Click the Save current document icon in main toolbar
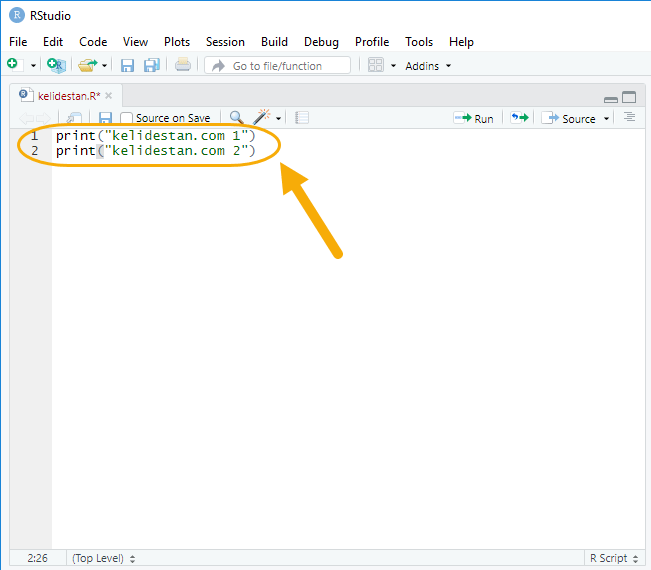This screenshot has width=651, height=570. point(127,65)
